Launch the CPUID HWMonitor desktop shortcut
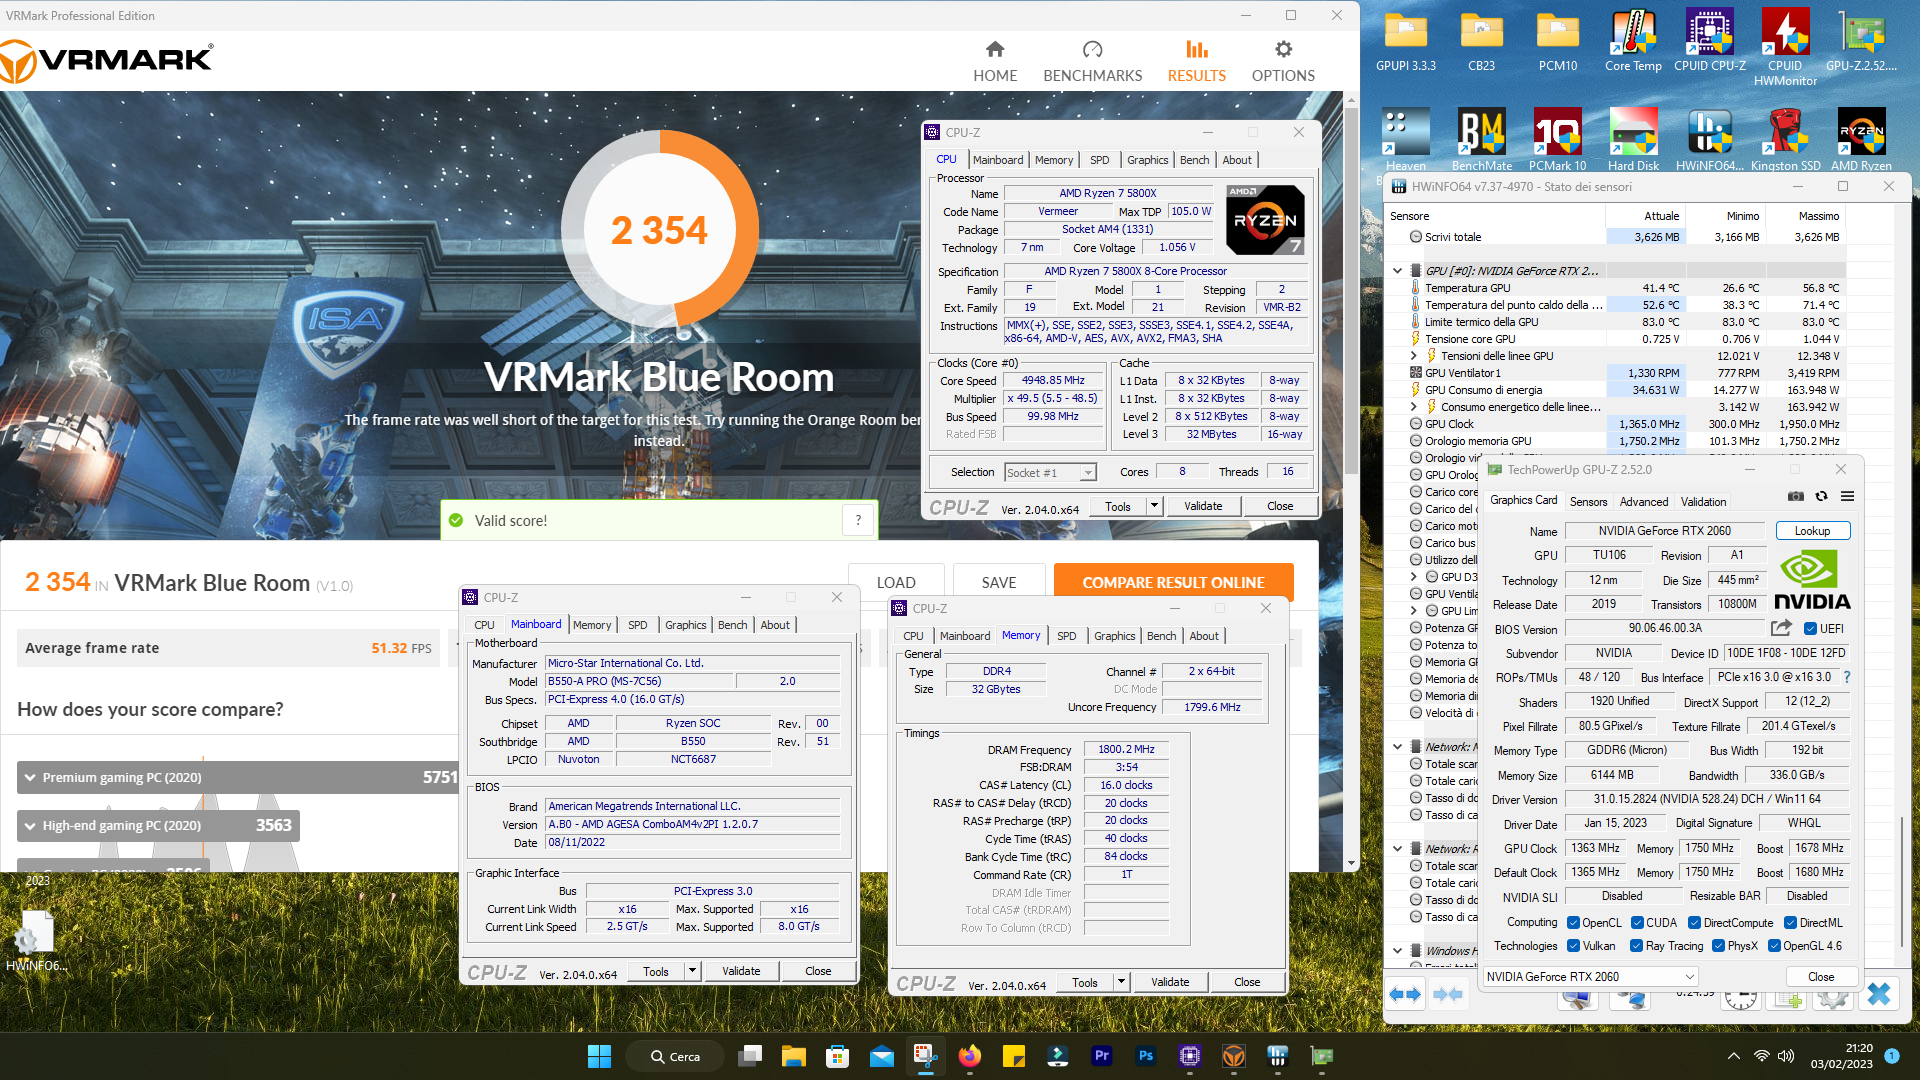The image size is (1920, 1080). (x=1785, y=48)
